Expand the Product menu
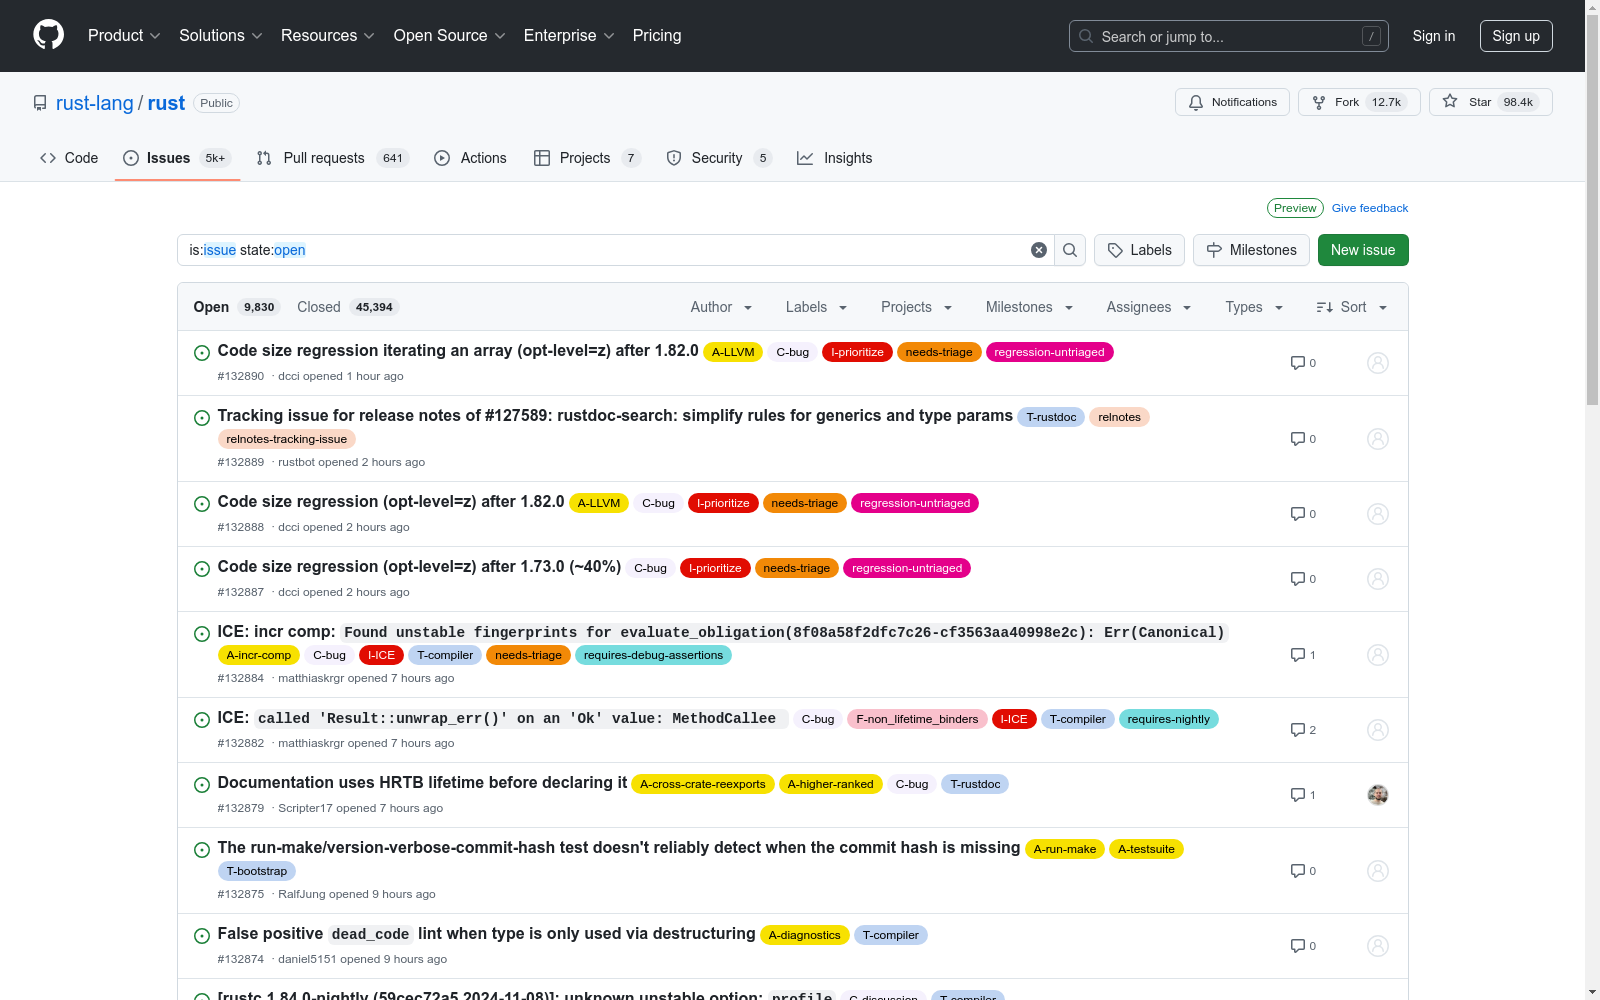The width and height of the screenshot is (1600, 1000). click(124, 36)
